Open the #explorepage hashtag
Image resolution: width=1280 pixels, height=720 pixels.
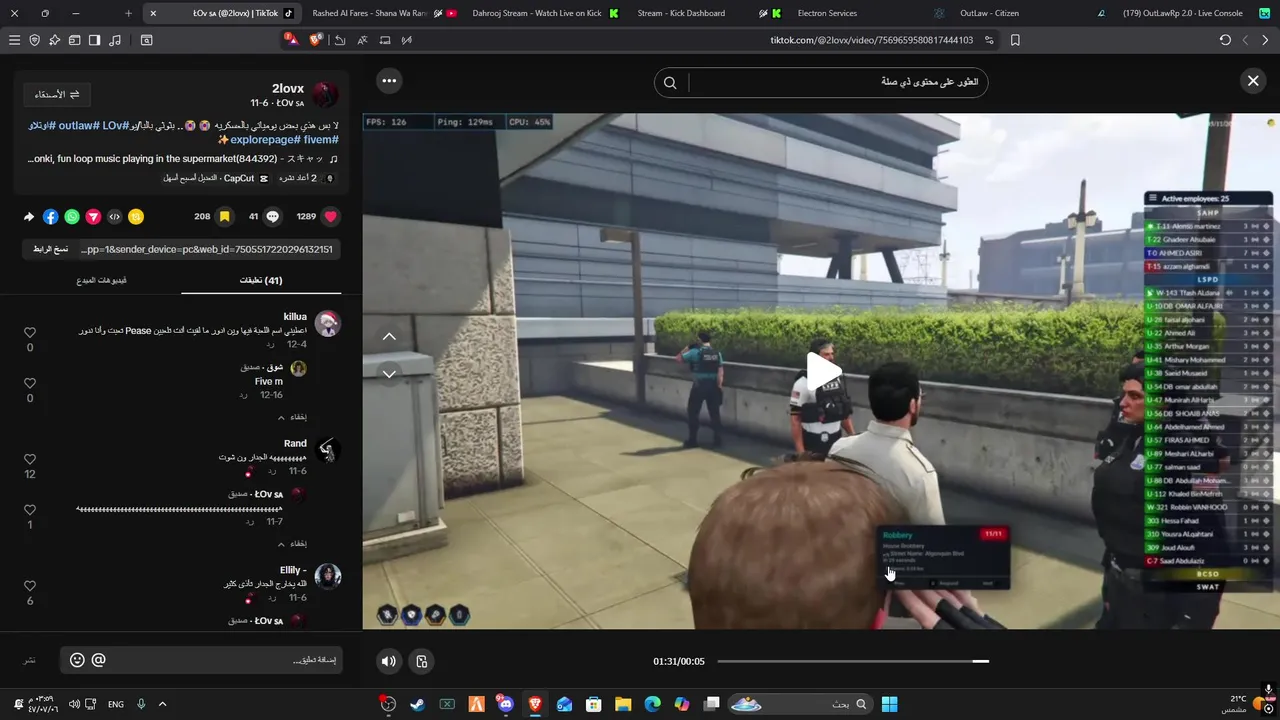coord(265,140)
